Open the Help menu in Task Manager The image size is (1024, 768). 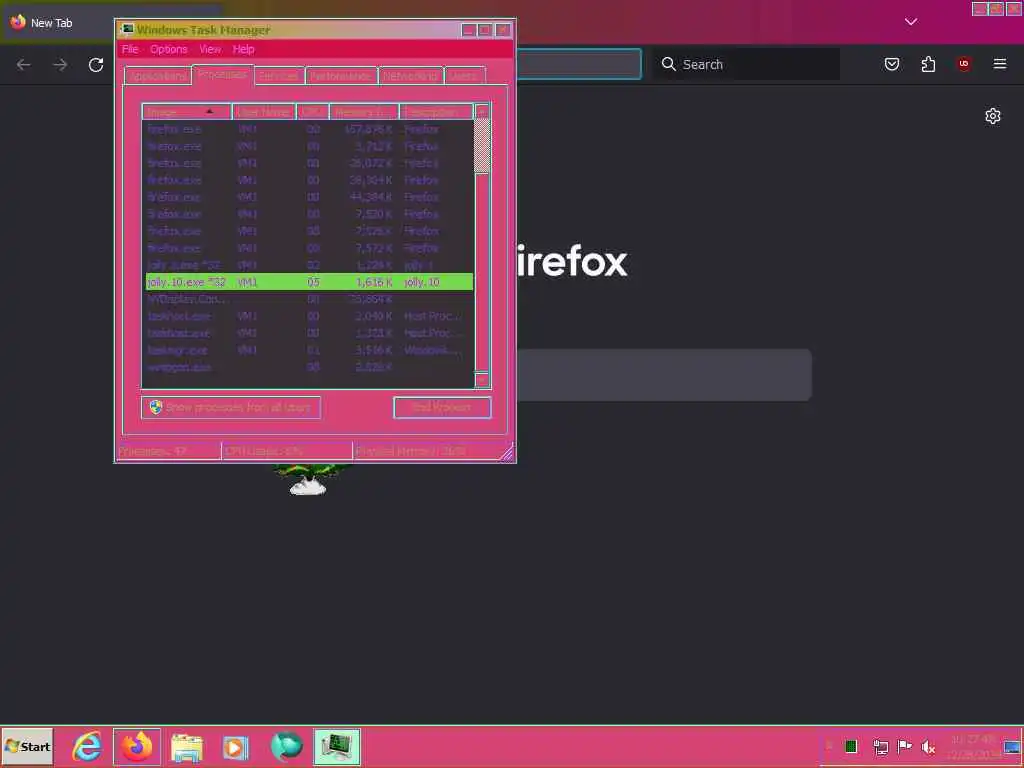[x=244, y=49]
